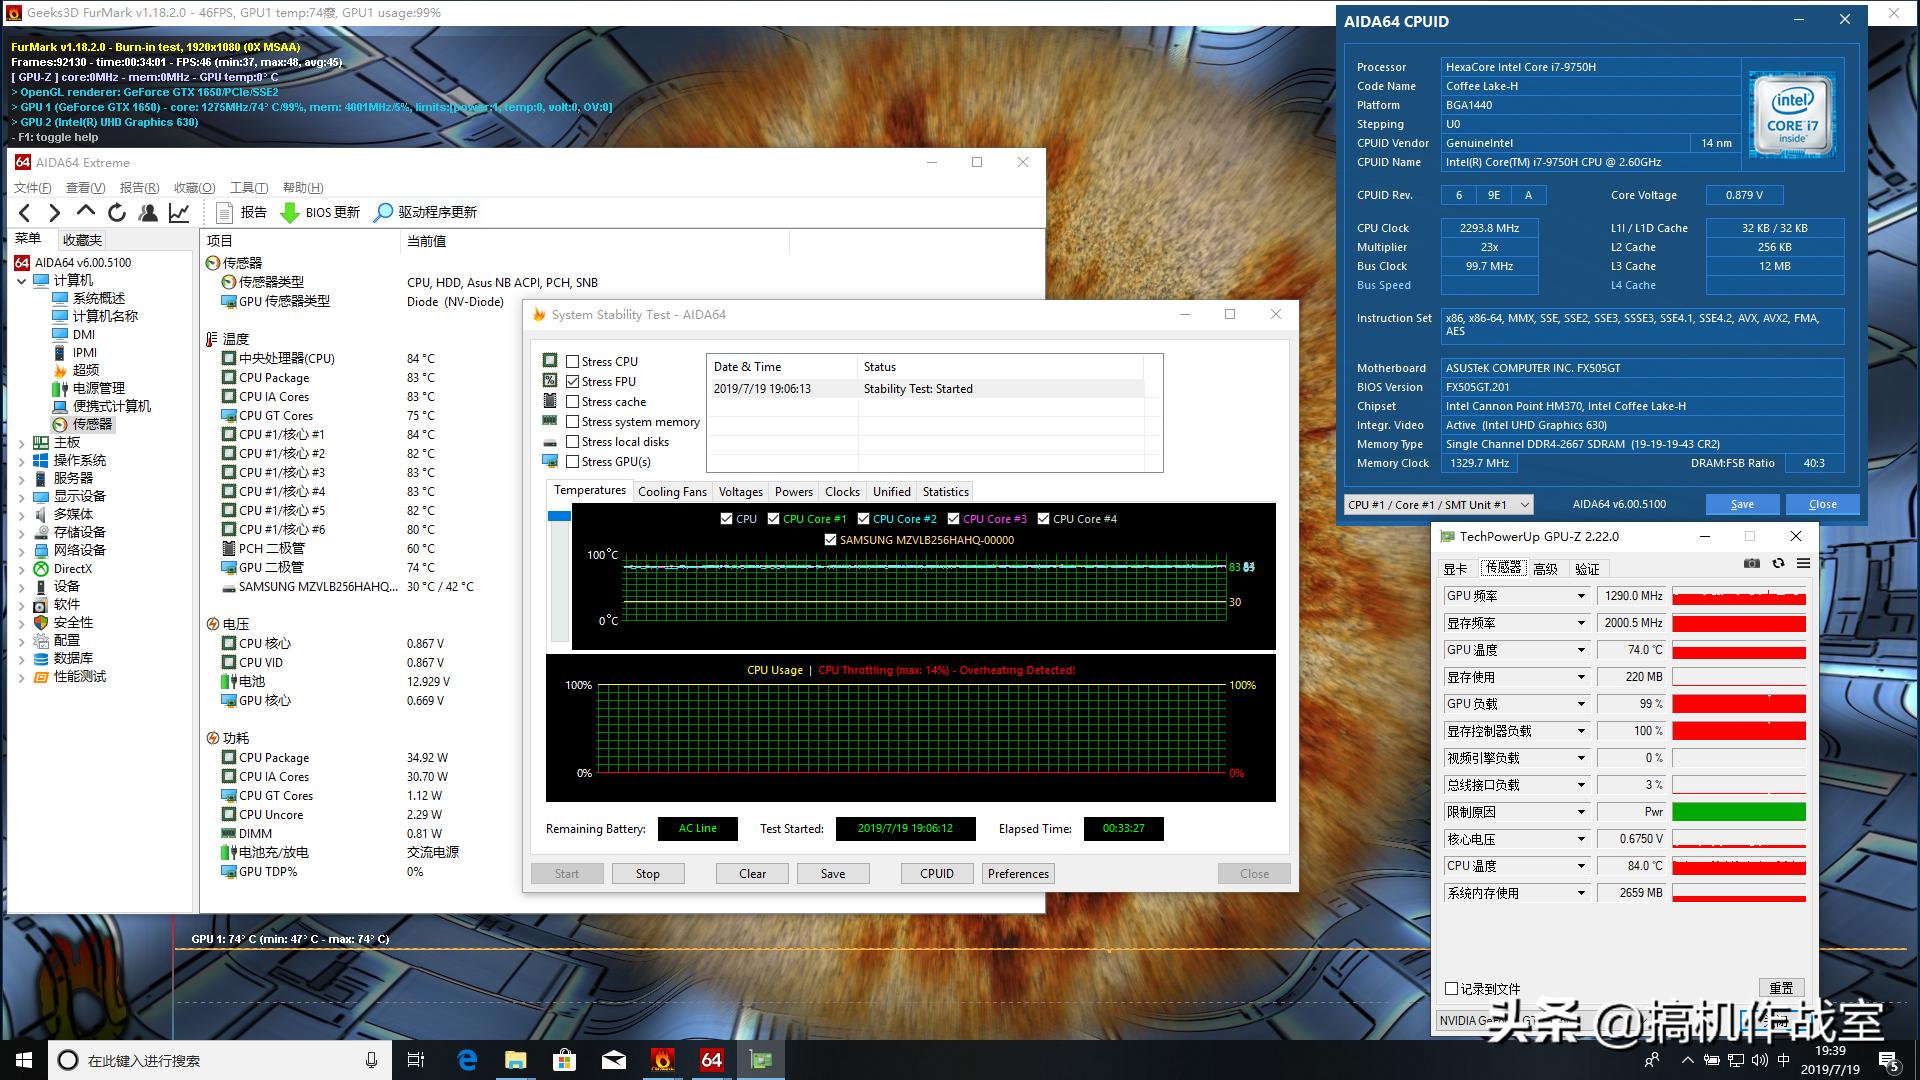Enable Stress GPU(s) checkbox
This screenshot has width=1920, height=1080.
pyautogui.click(x=573, y=462)
